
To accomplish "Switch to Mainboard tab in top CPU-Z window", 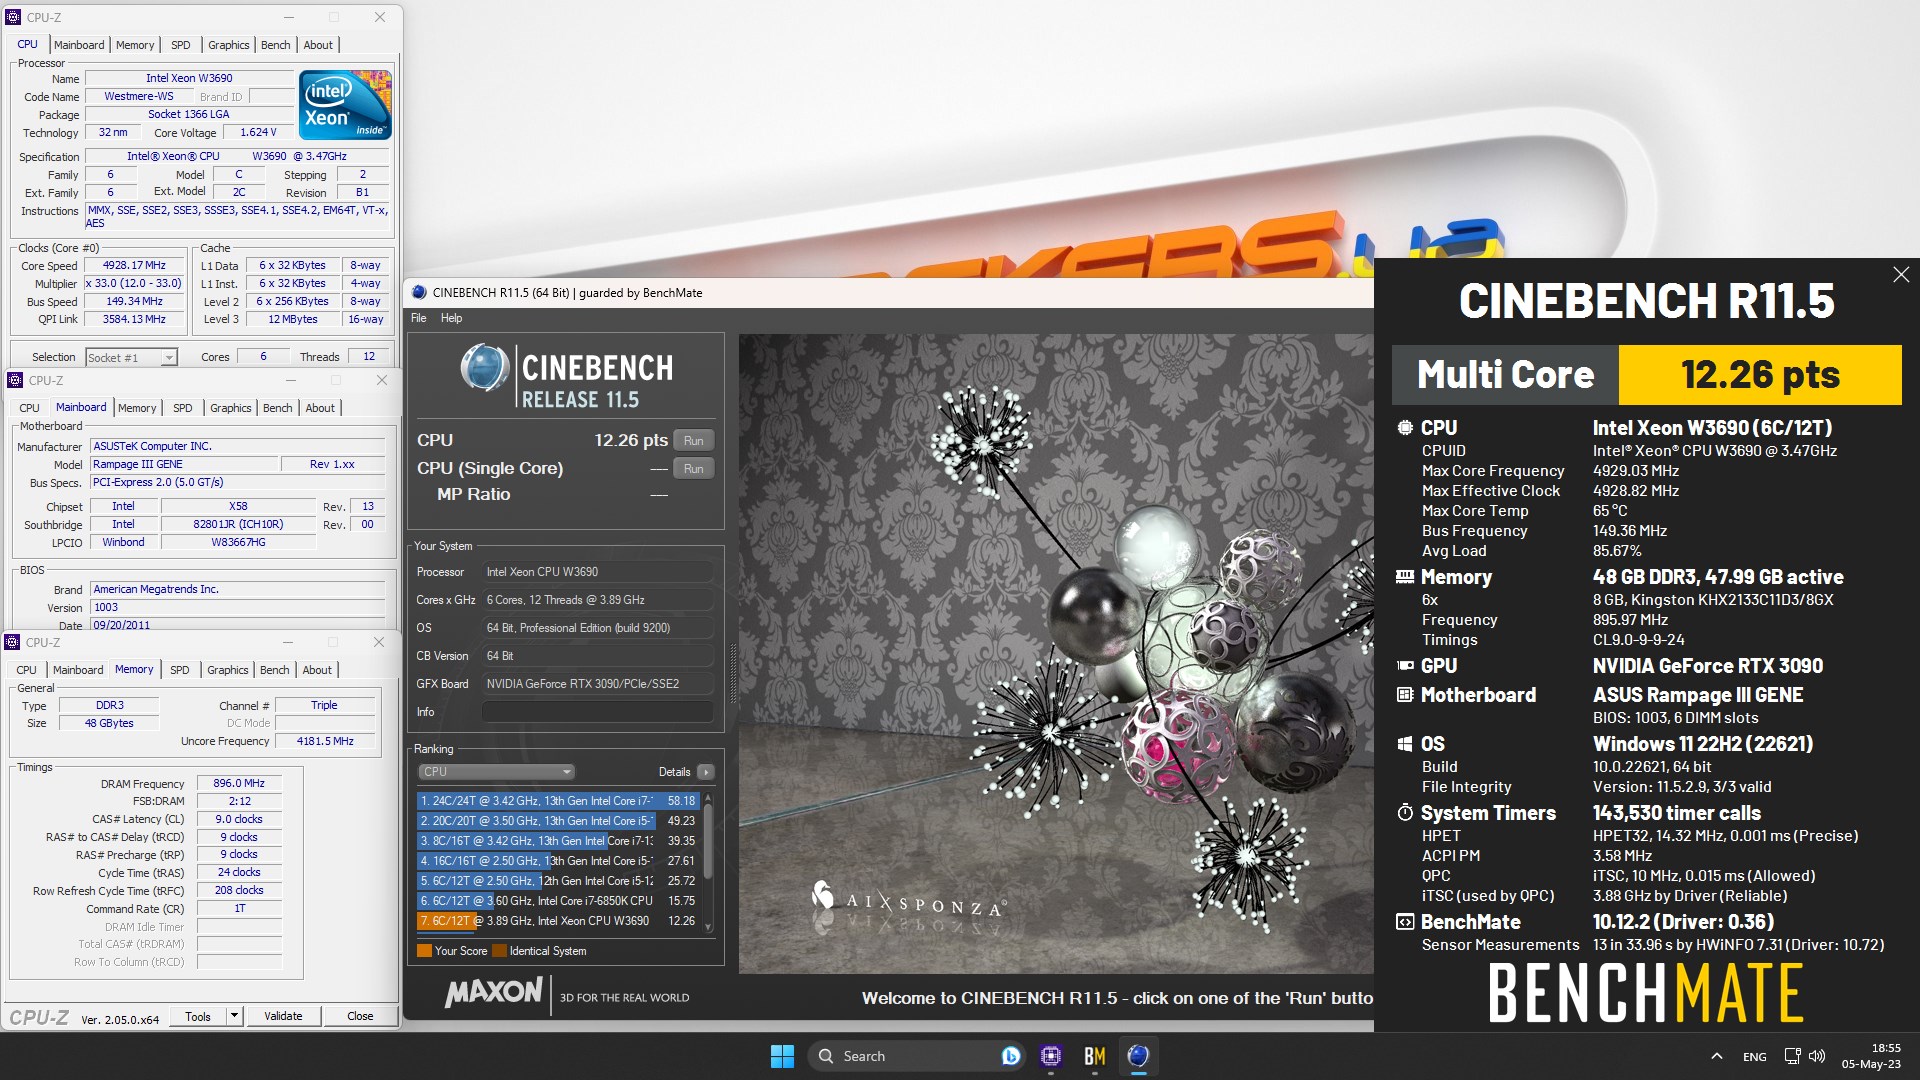I will click(79, 45).
